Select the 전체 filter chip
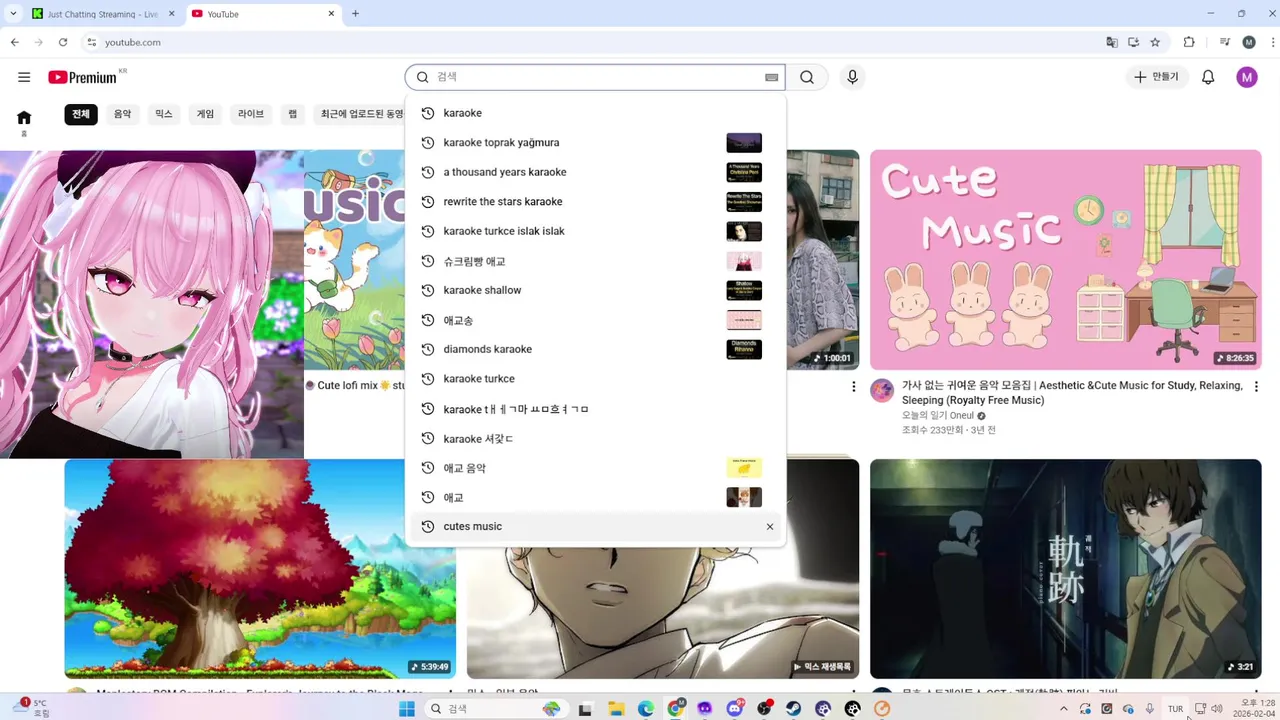 (81, 114)
